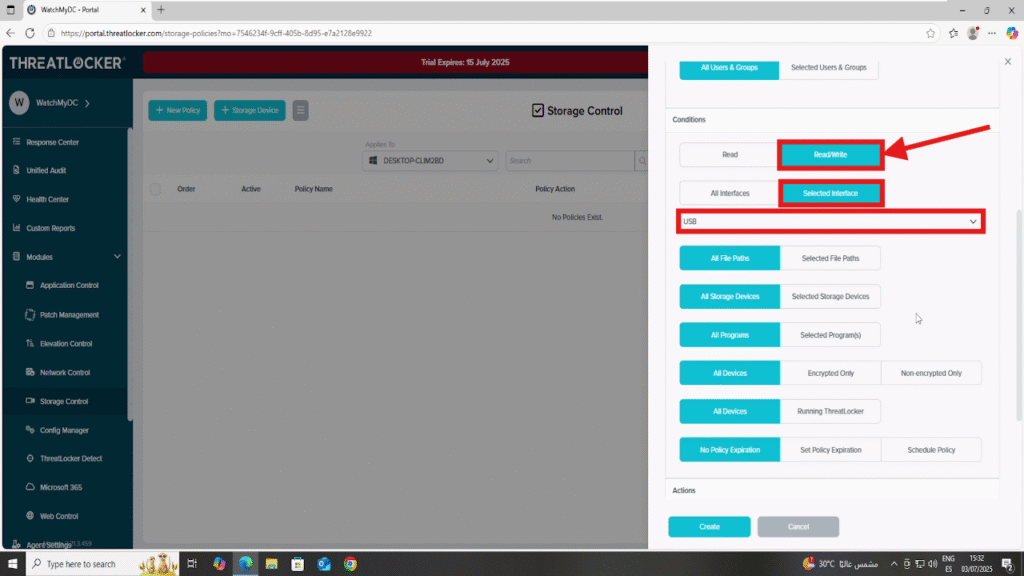Choose Selected Users & Groups option
1024x576 pixels.
pos(829,68)
